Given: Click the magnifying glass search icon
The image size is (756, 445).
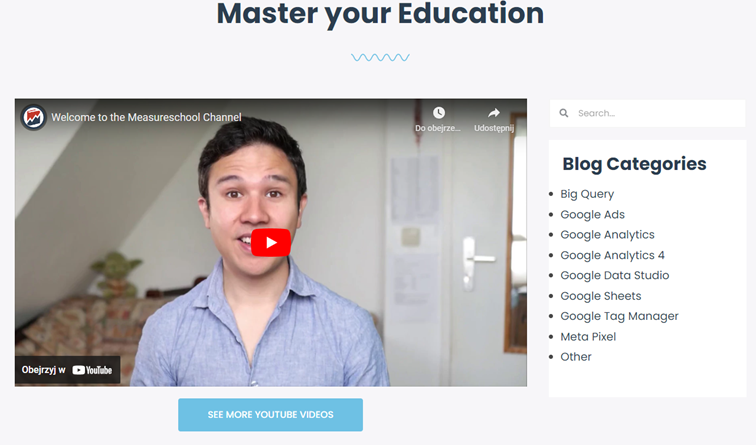Looking at the screenshot, I should point(563,113).
